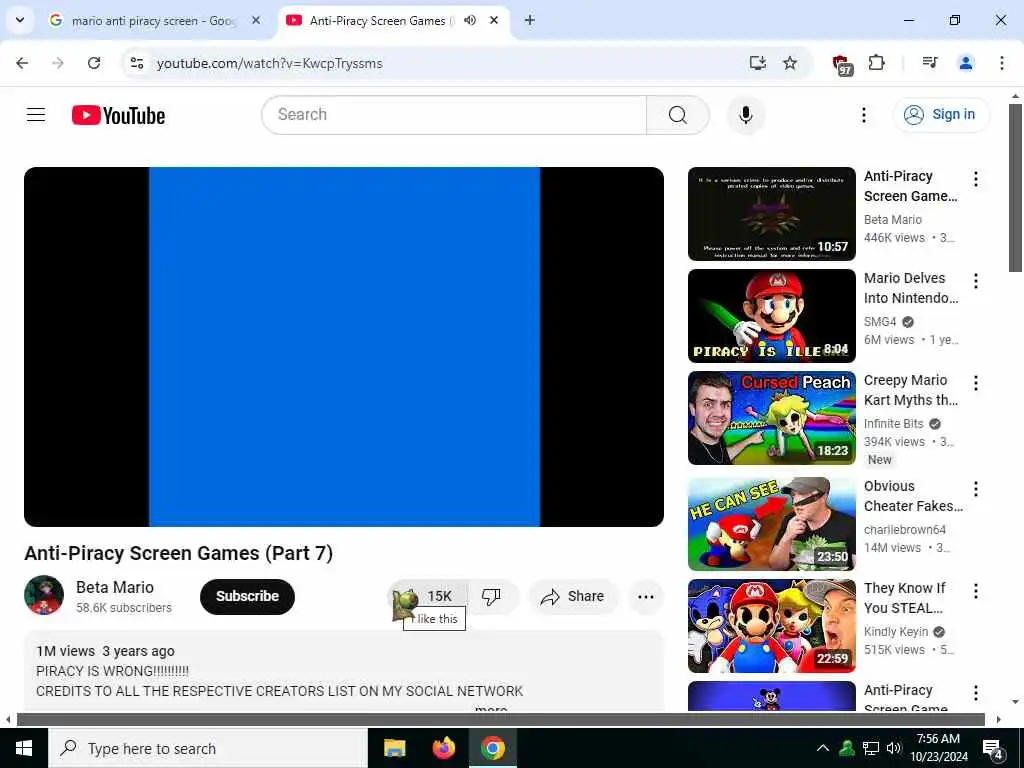Click the taskbar search box
1024x768 pixels.
click(x=208, y=748)
